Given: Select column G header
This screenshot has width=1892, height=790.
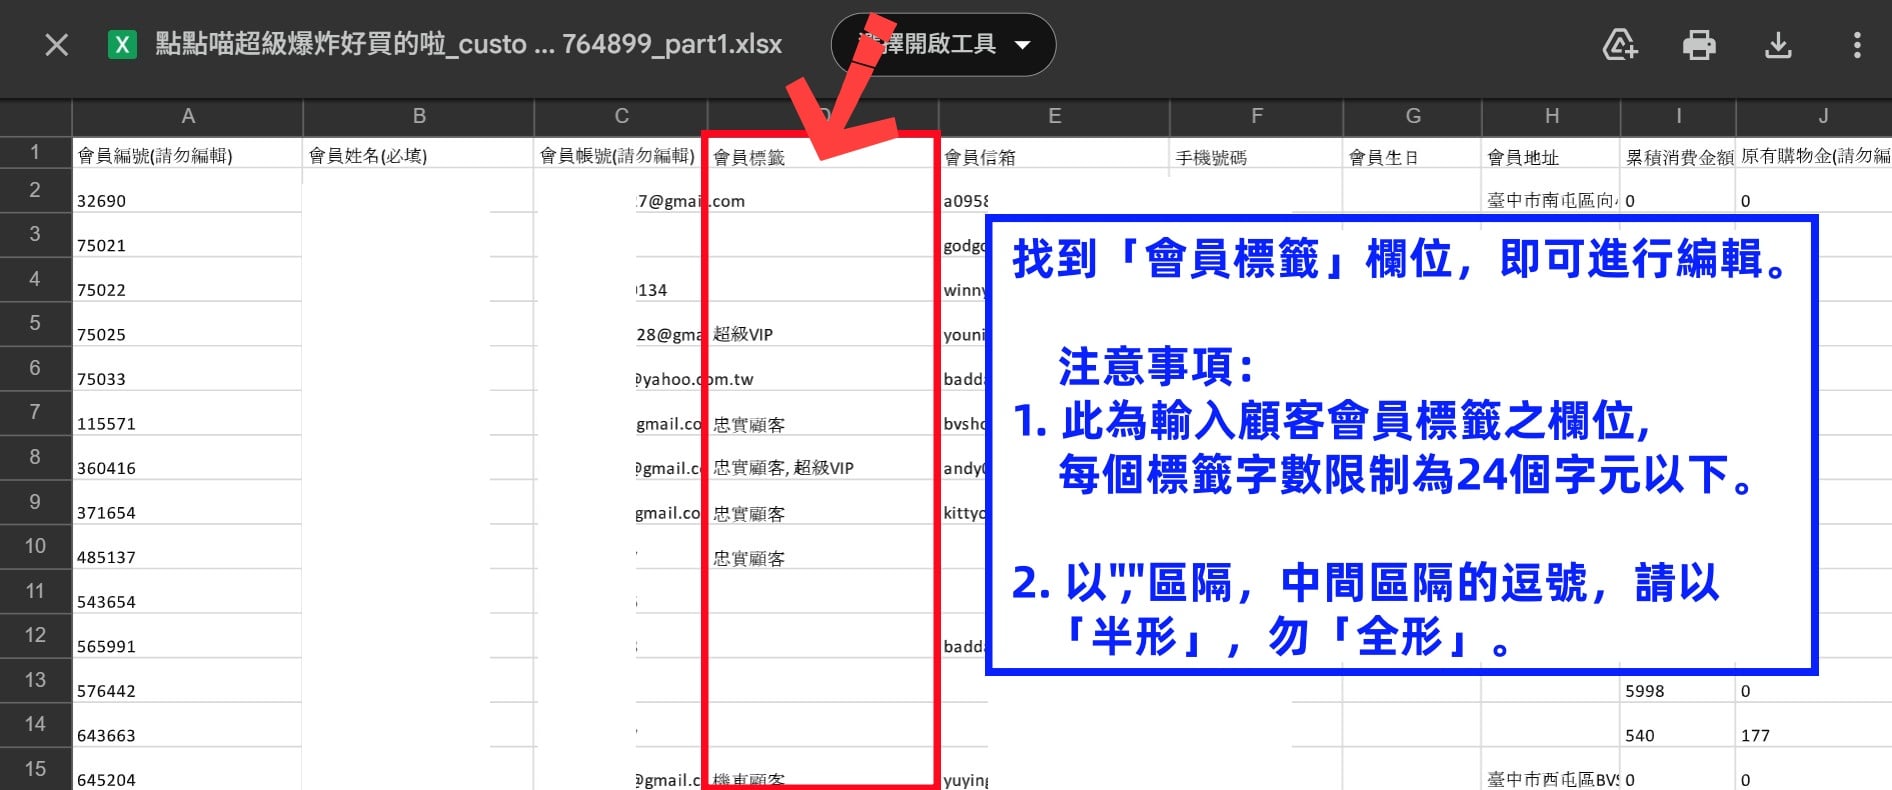Looking at the screenshot, I should click(x=1412, y=117).
